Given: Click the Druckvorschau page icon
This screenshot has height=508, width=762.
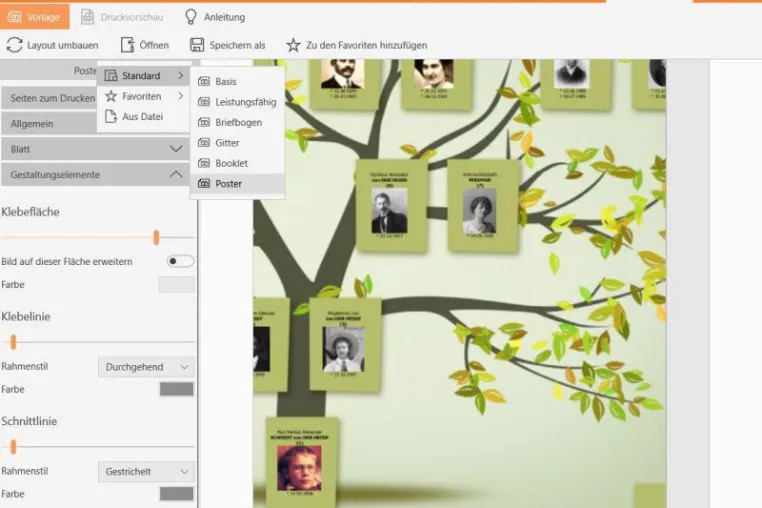Looking at the screenshot, I should coord(87,17).
